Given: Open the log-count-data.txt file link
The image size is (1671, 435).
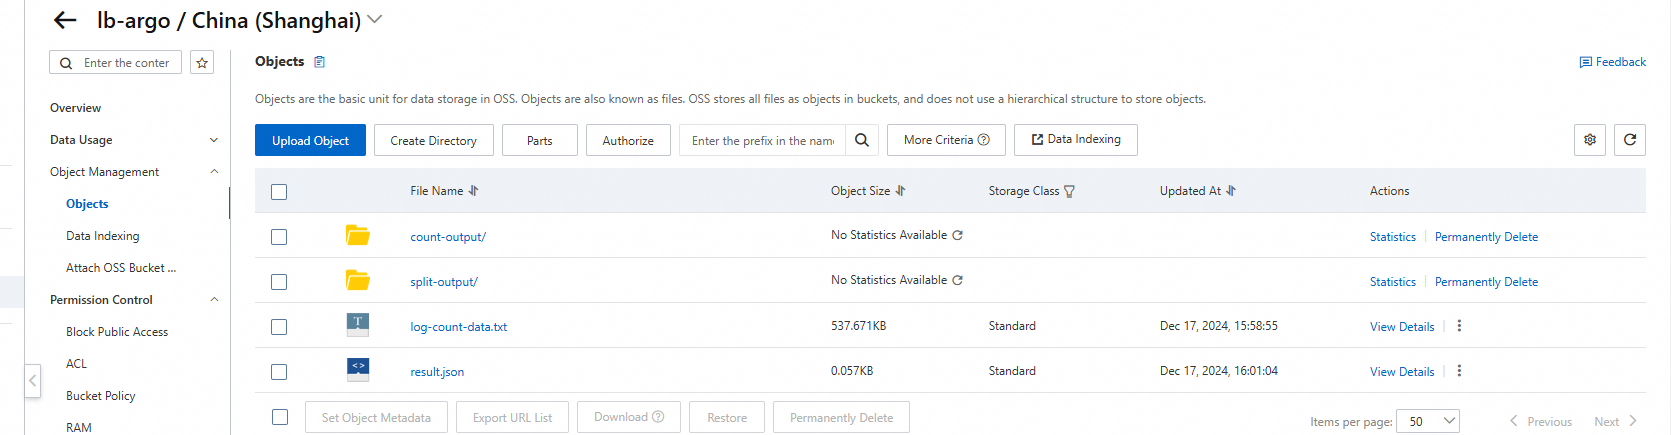Looking at the screenshot, I should click(458, 327).
